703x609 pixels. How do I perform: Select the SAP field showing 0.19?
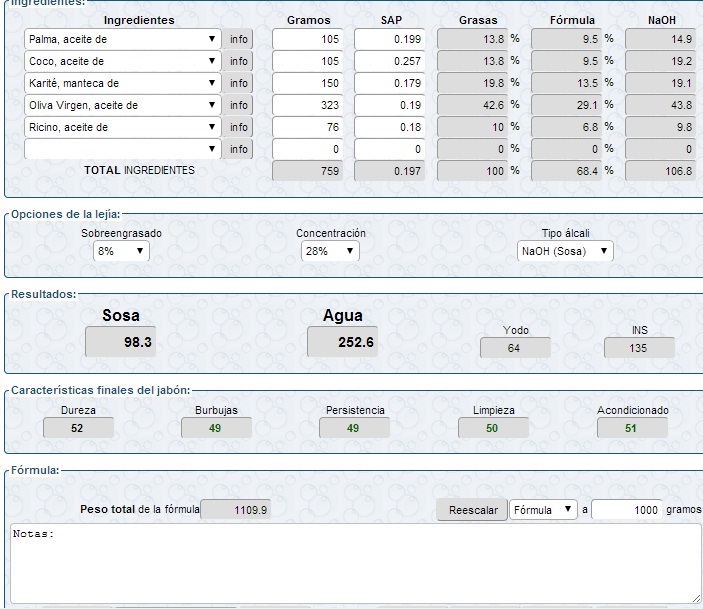pyautogui.click(x=390, y=105)
